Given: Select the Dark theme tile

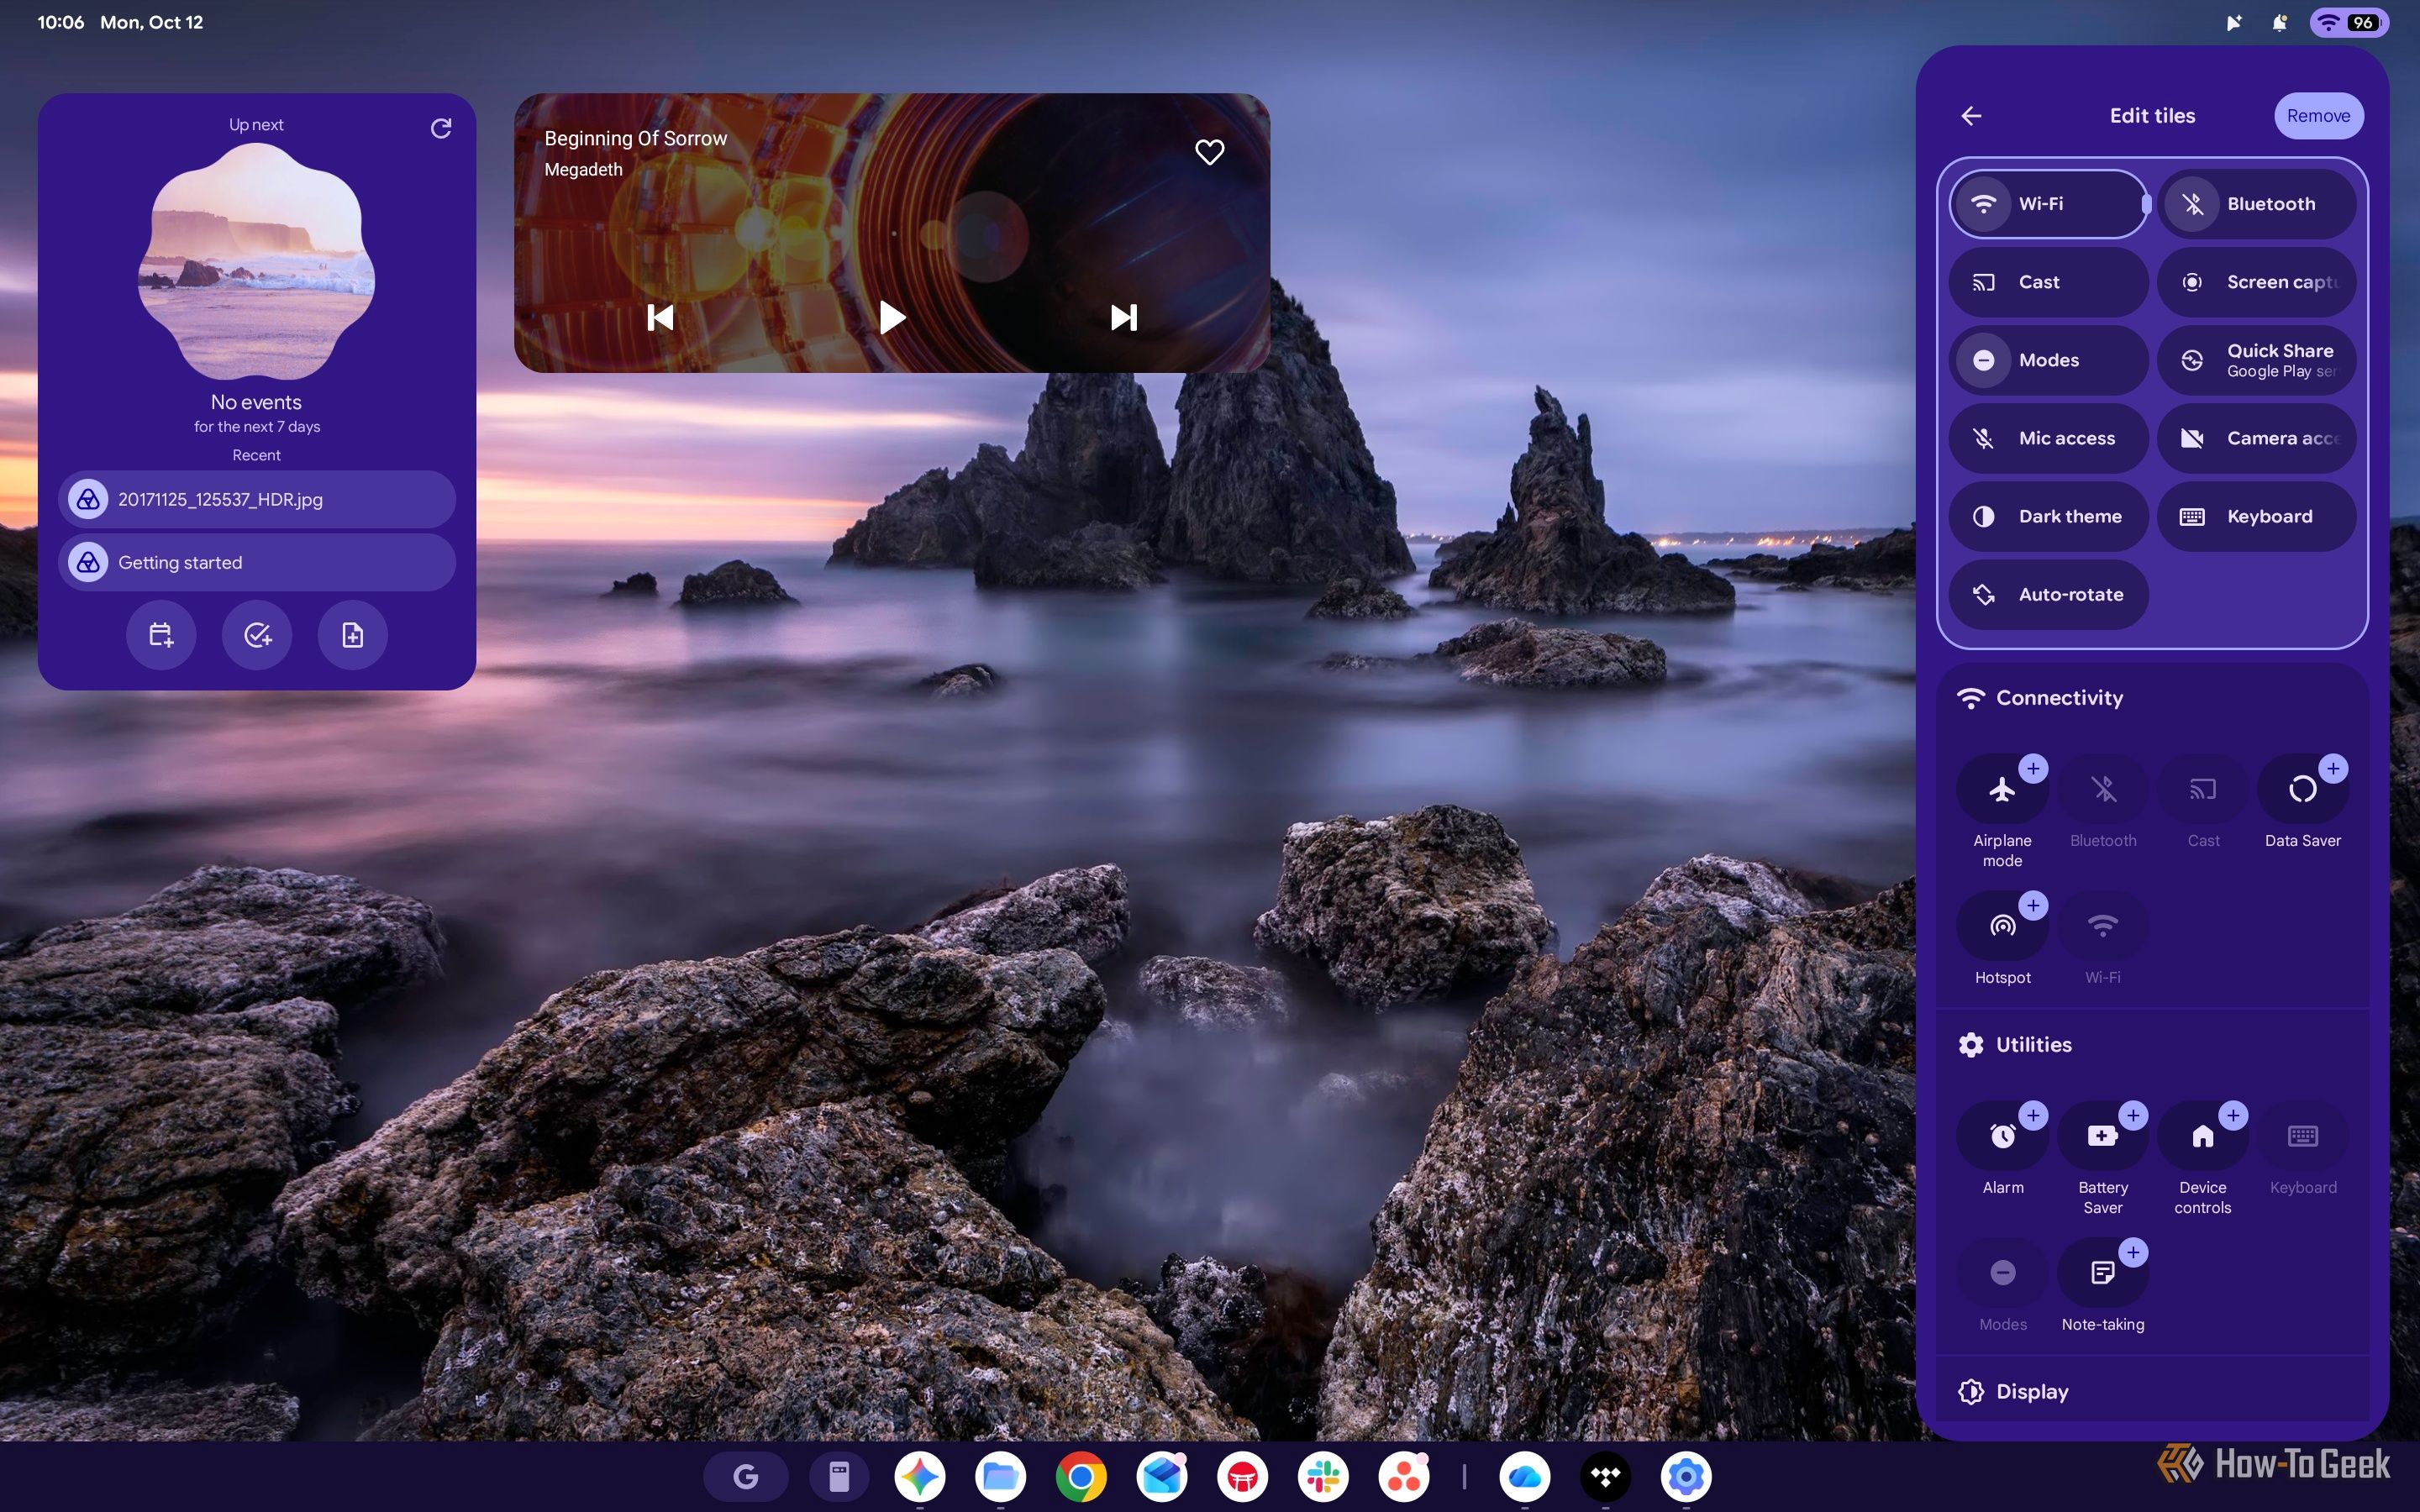Looking at the screenshot, I should coord(2047,516).
